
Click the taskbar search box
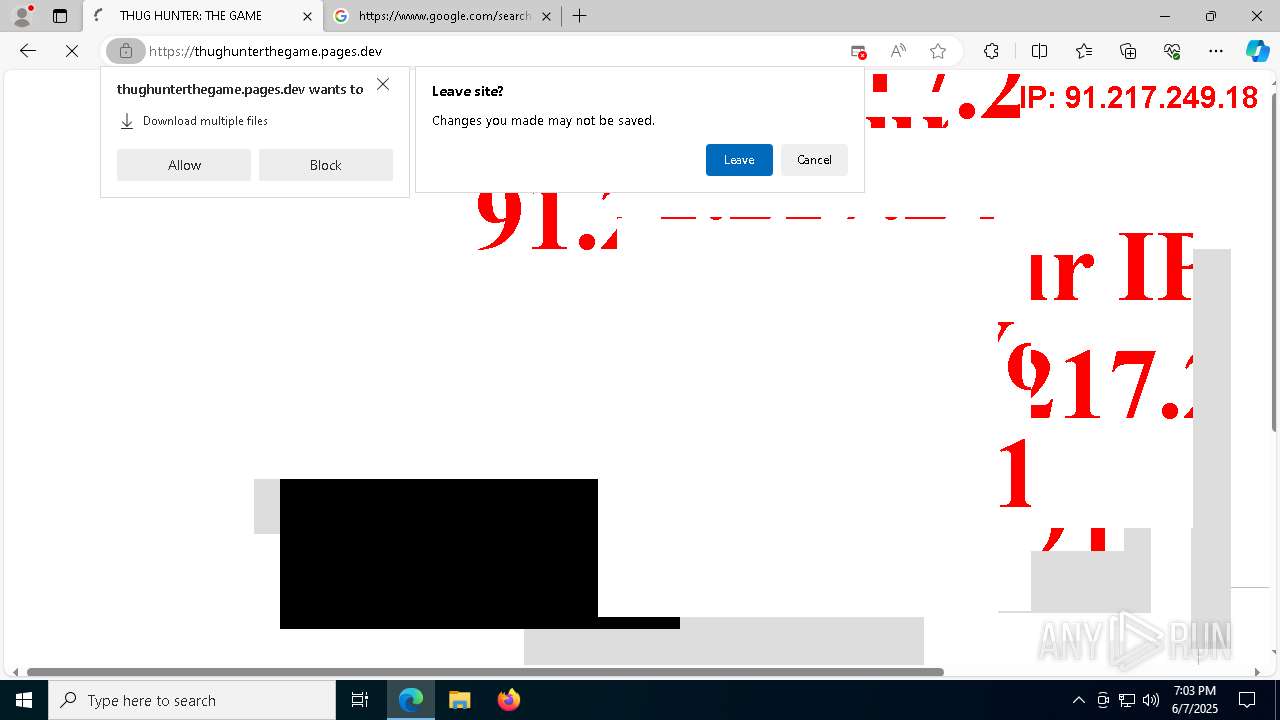[192, 700]
